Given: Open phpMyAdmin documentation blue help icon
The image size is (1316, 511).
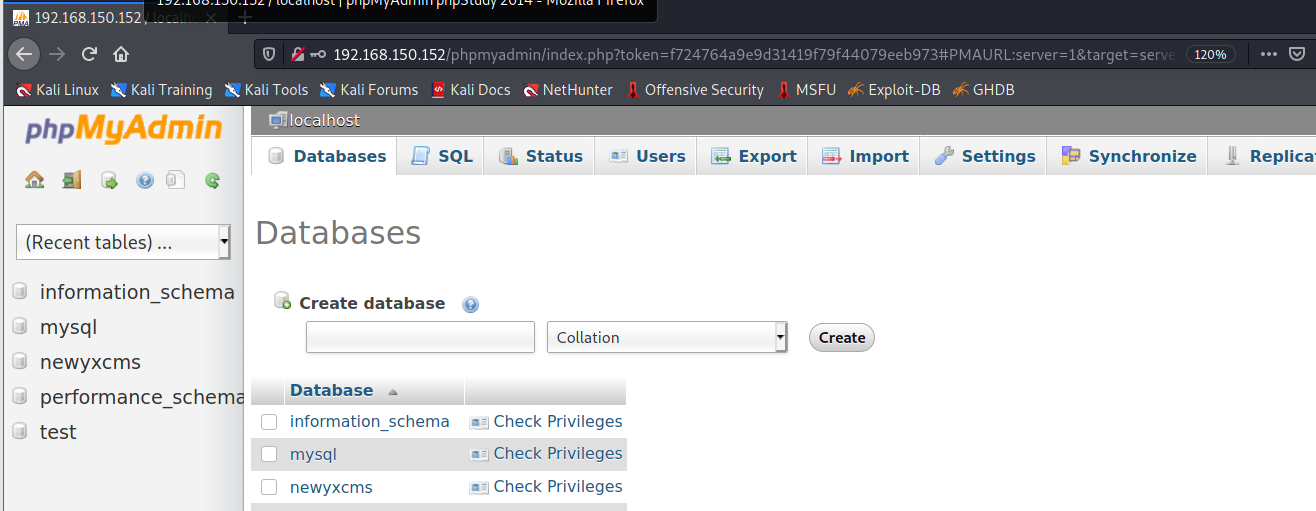Looking at the screenshot, I should [145, 180].
